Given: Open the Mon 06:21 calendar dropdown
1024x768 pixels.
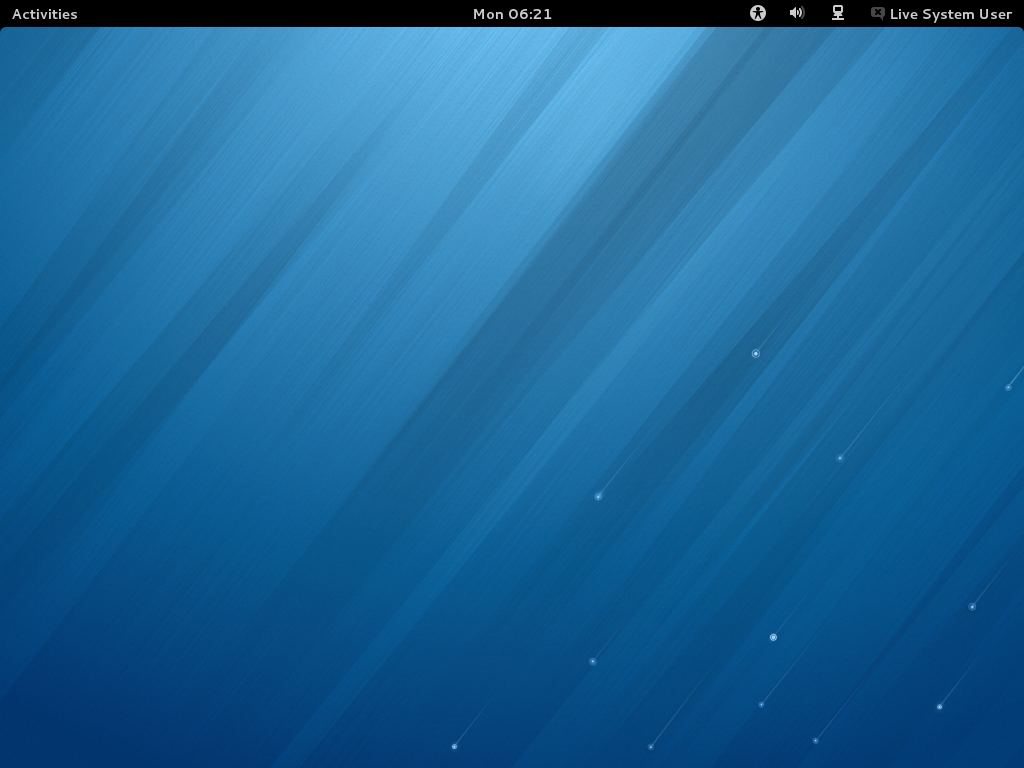Looking at the screenshot, I should tap(512, 14).
